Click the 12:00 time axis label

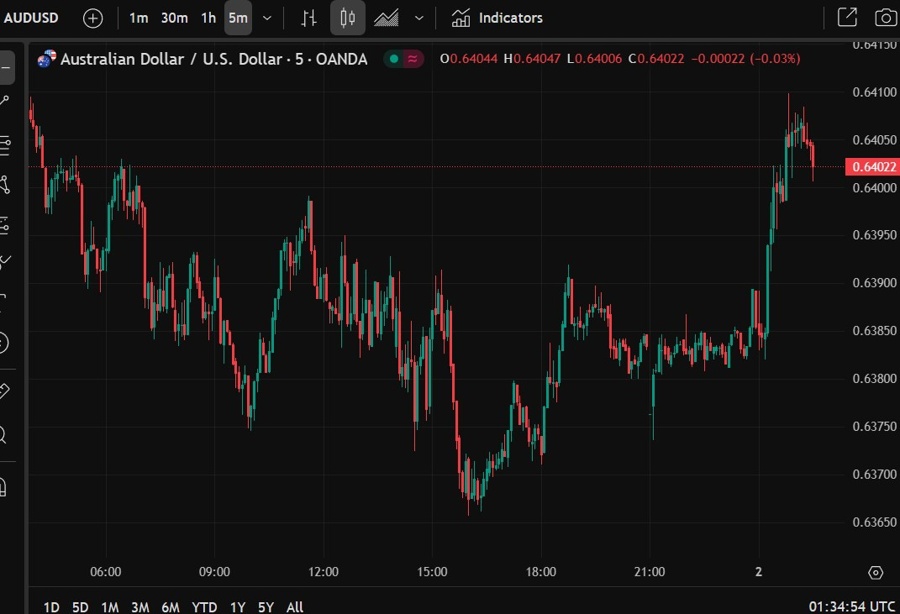pyautogui.click(x=323, y=572)
